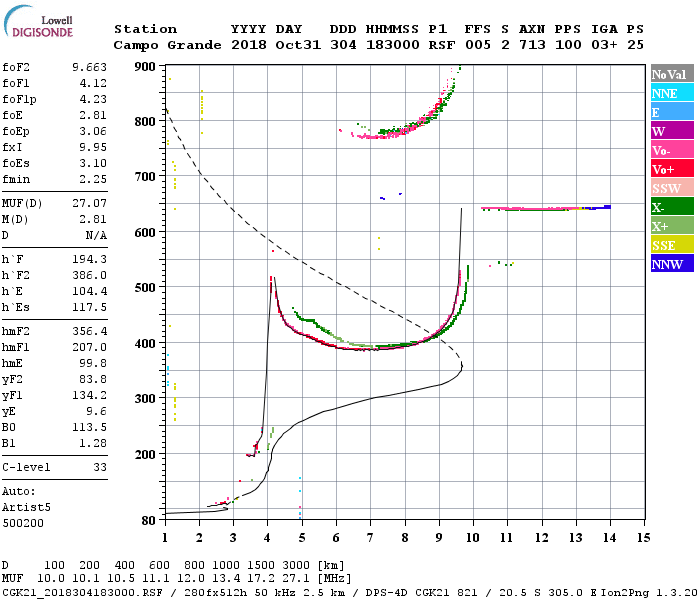700x600 pixels.
Task: Click the foE value 2.81
Action: coord(93,116)
